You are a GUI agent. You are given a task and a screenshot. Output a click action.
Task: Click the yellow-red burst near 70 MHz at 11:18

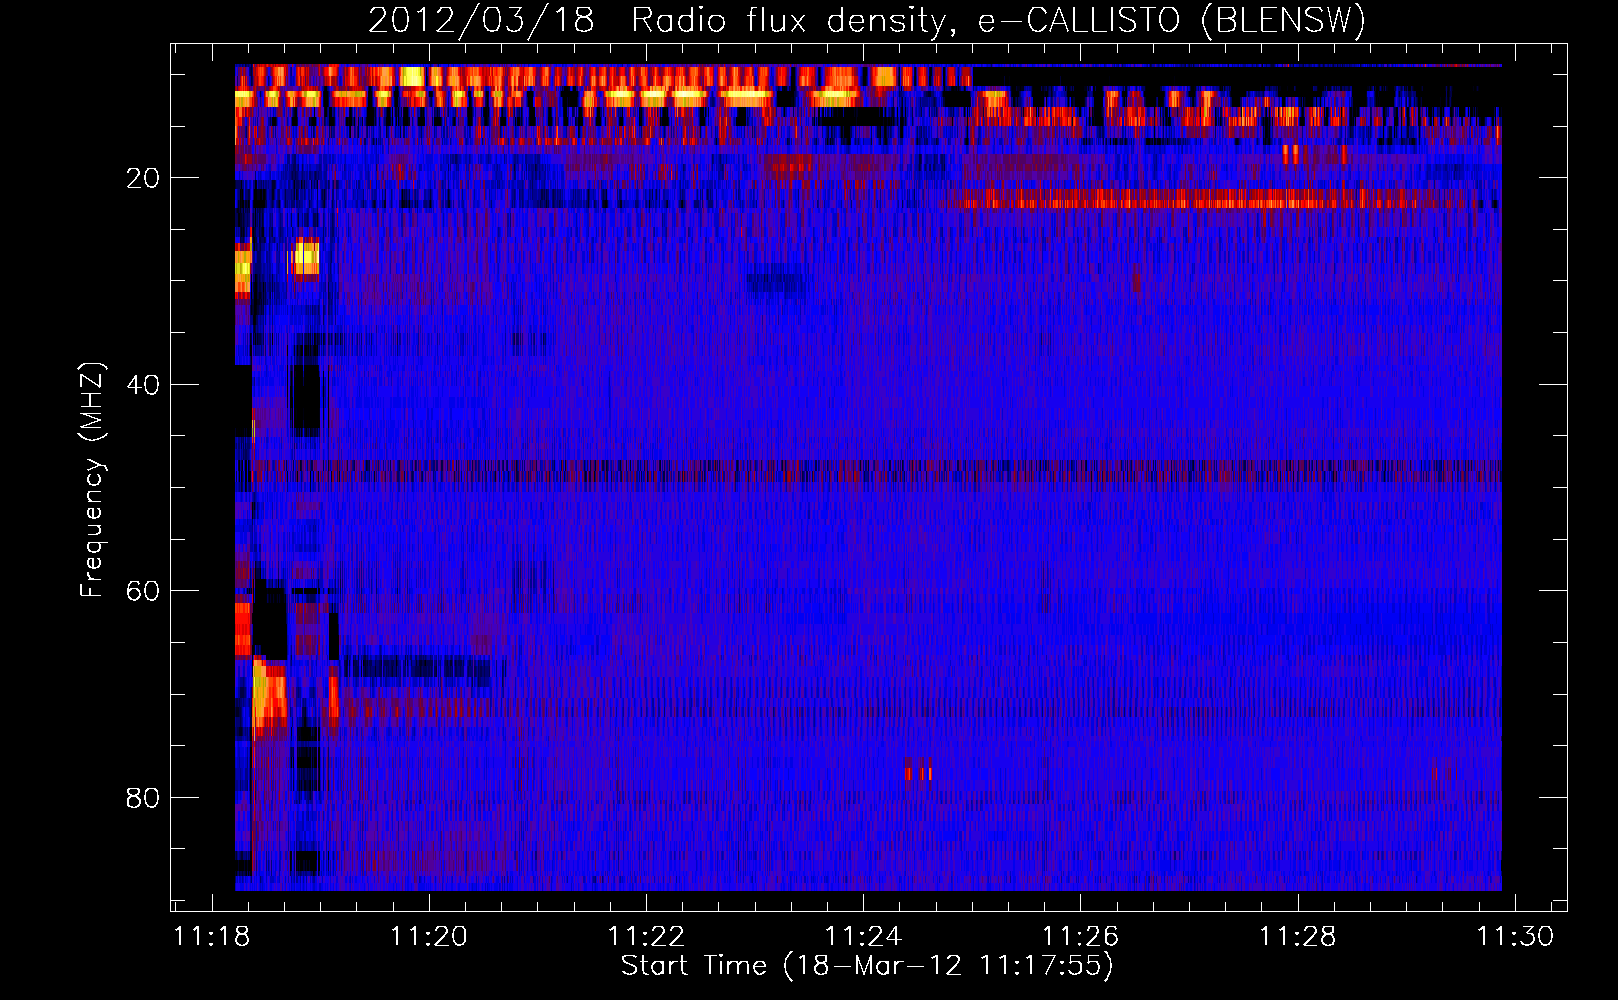point(268,692)
